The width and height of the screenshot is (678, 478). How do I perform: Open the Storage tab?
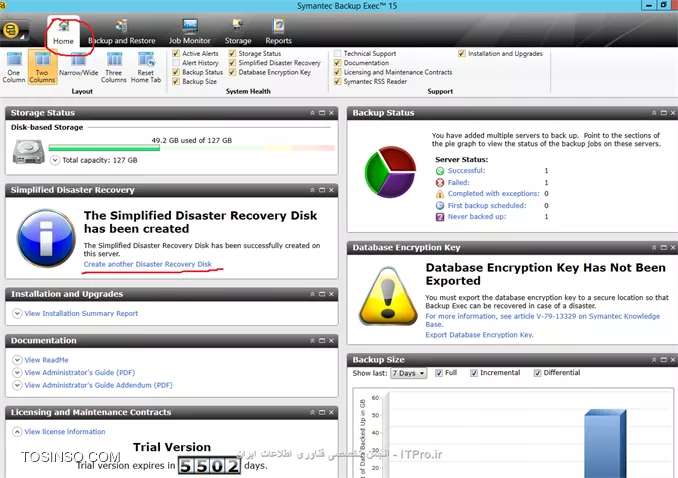(x=238, y=32)
